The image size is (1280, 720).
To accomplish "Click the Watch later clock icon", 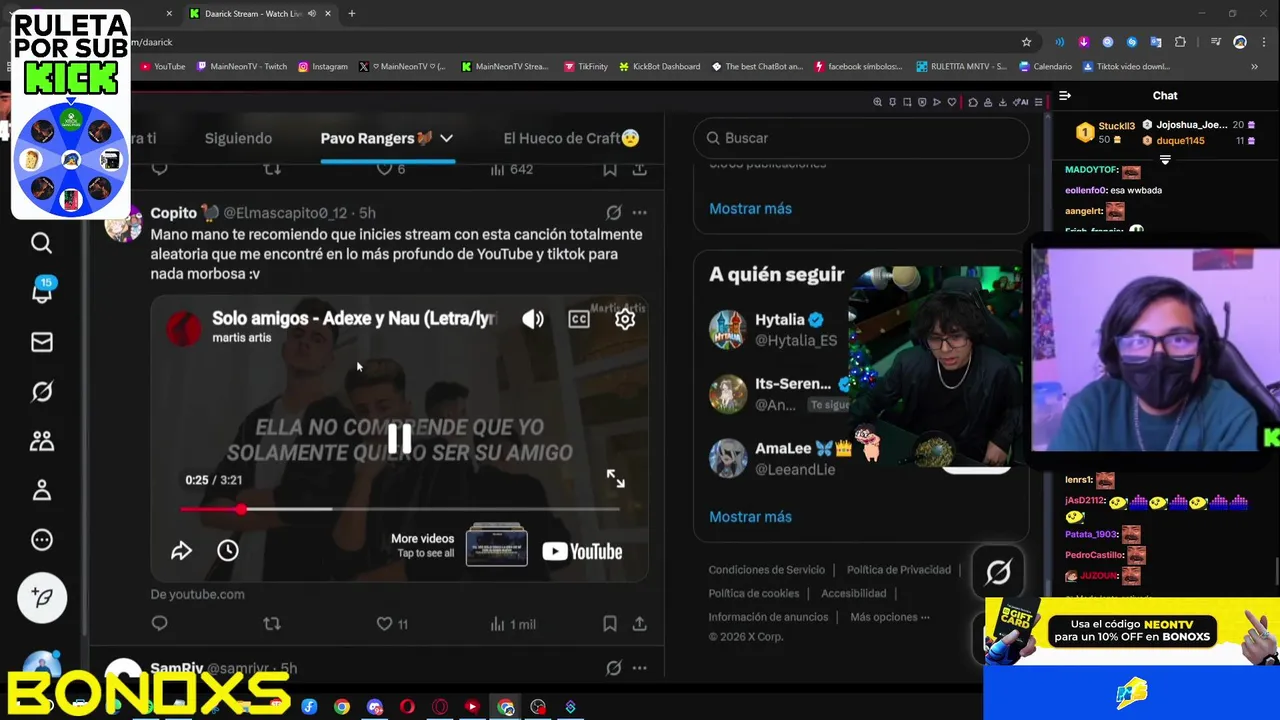I will 228,551.
